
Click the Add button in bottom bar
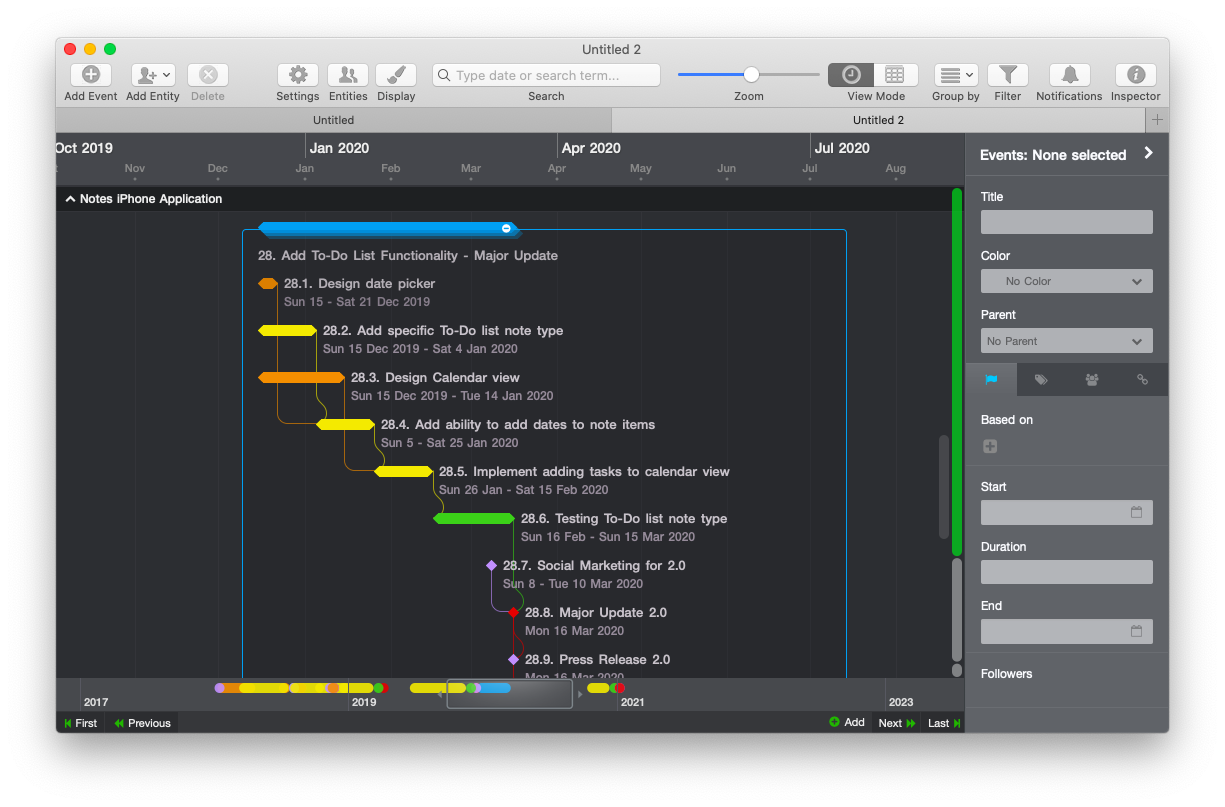pos(846,722)
